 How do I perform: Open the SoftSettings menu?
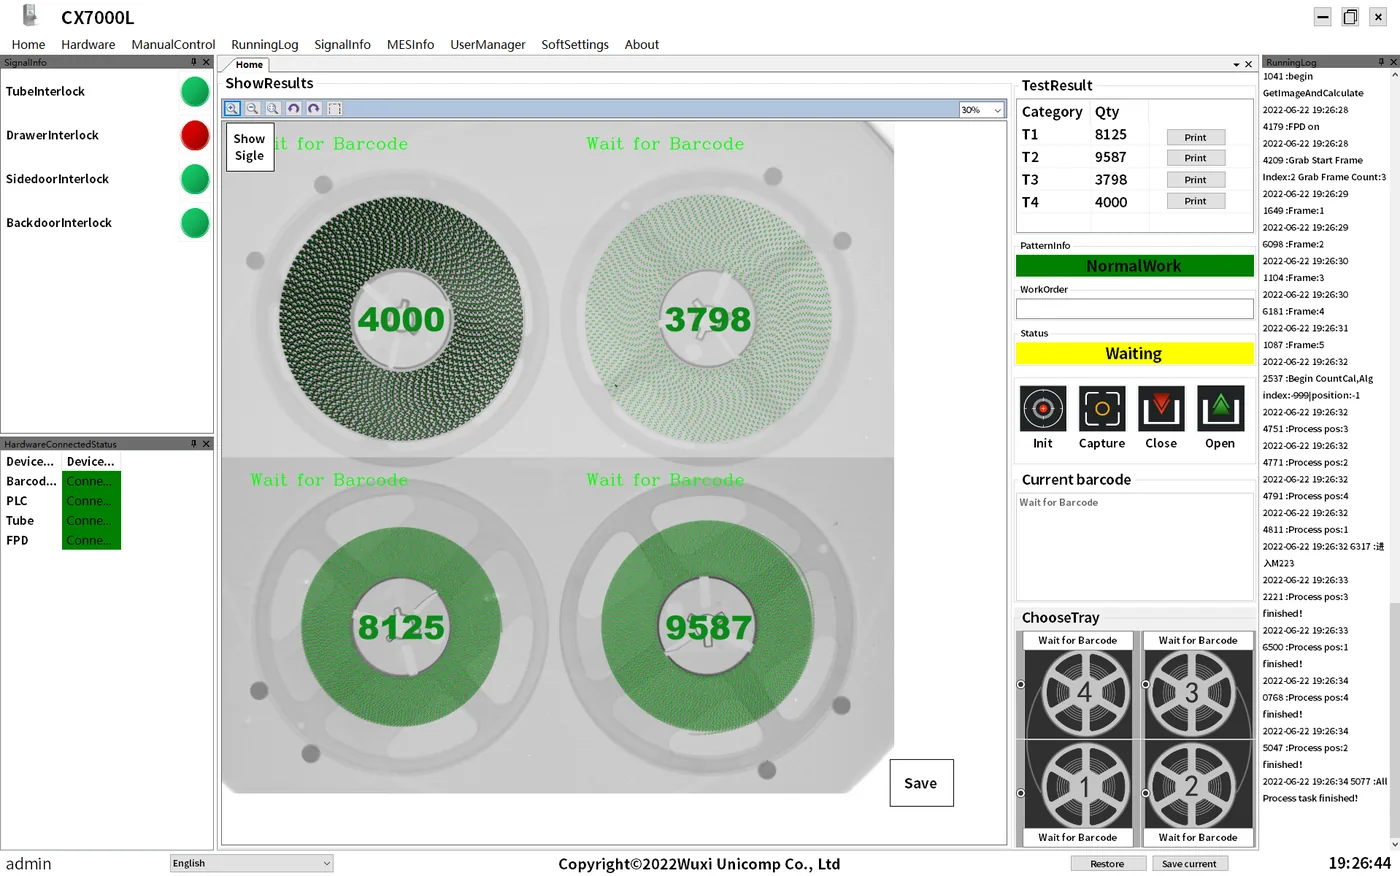click(x=575, y=44)
